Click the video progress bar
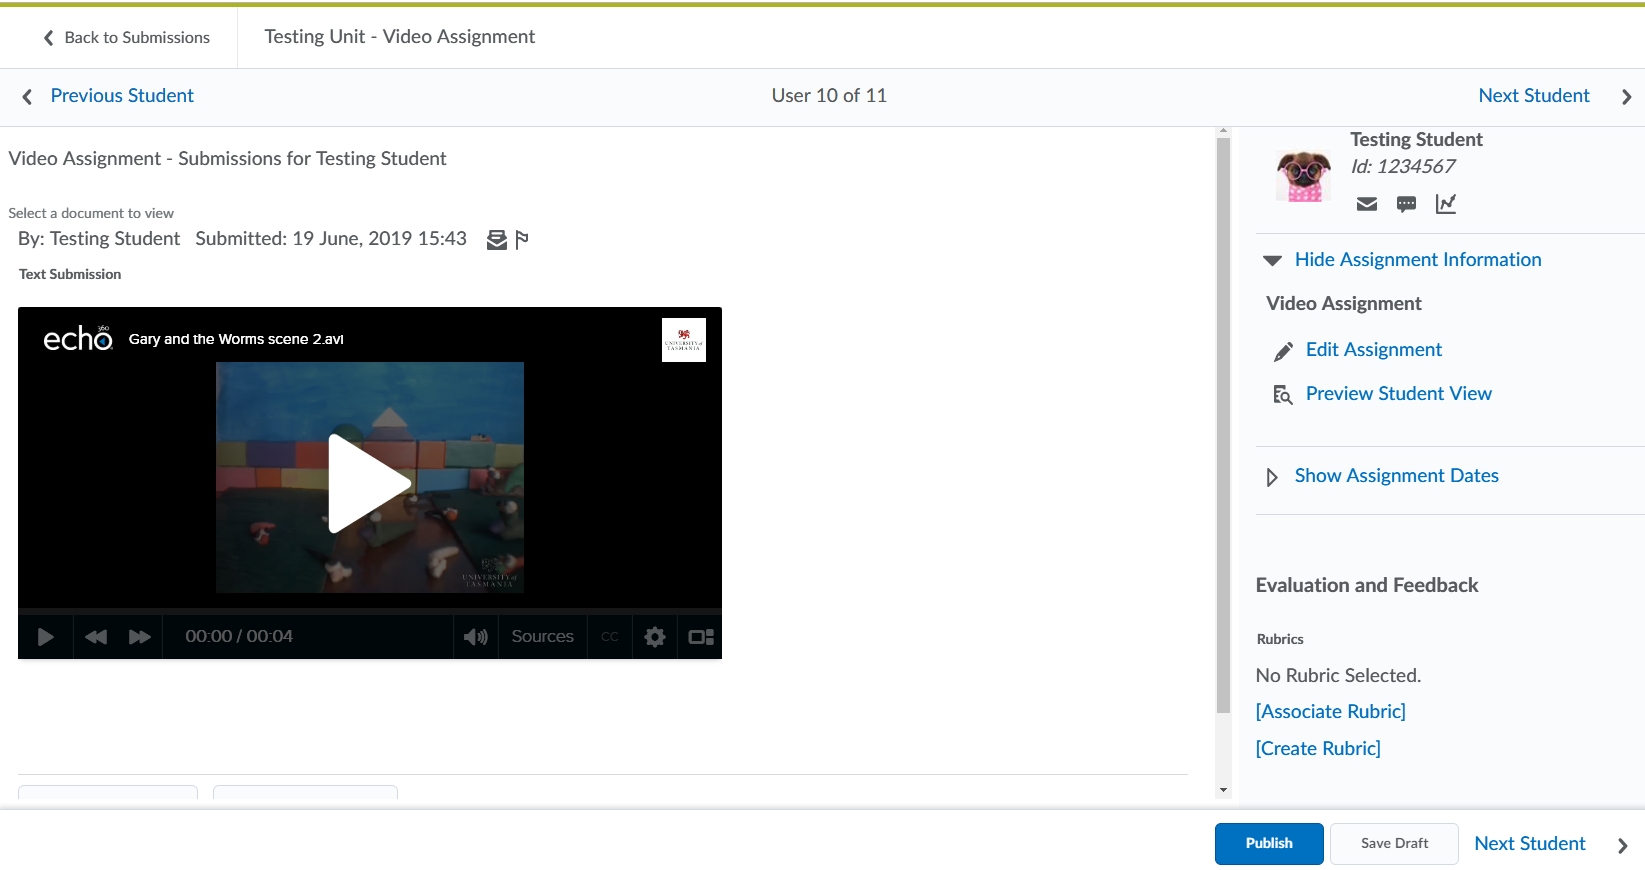 [370, 610]
